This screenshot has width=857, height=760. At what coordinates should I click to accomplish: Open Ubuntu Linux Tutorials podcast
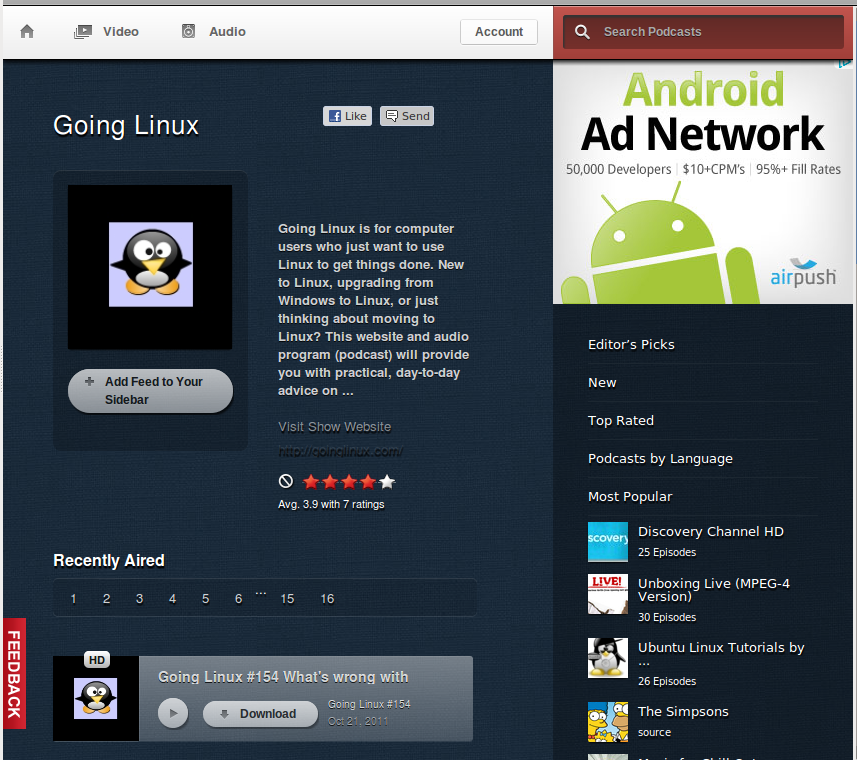pyautogui.click(x=721, y=647)
